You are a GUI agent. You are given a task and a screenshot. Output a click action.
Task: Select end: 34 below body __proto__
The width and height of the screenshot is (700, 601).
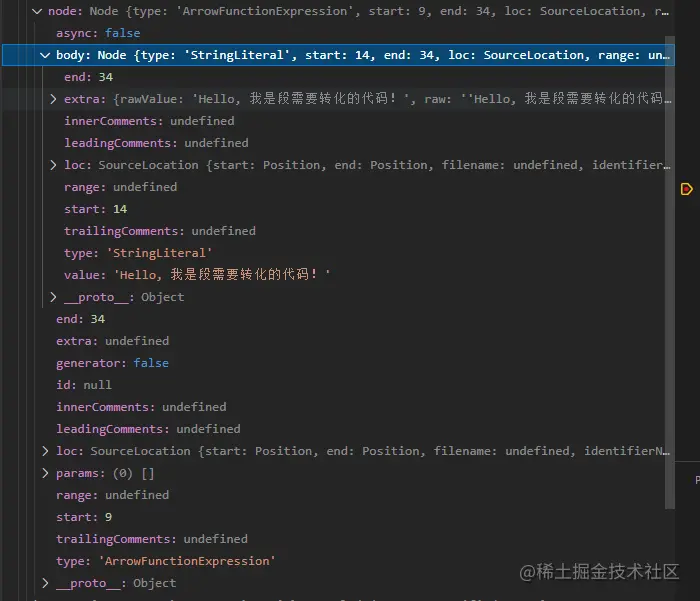[x=338, y=319]
